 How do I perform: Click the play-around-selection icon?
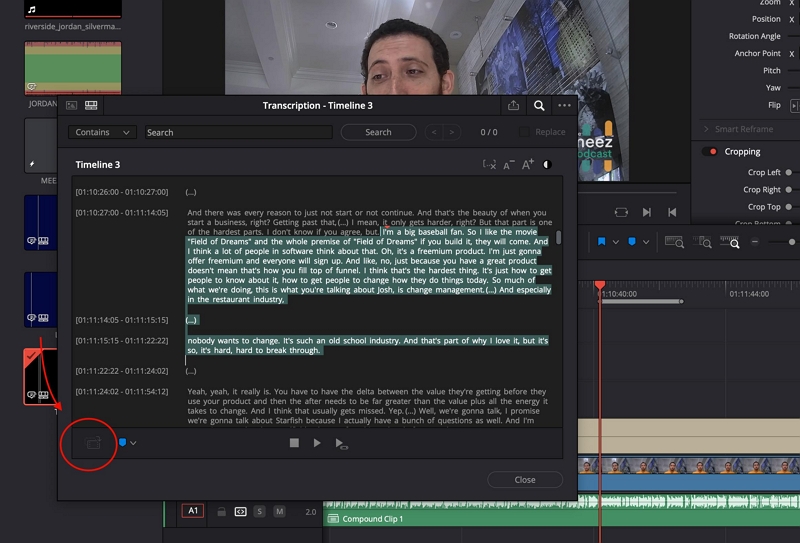point(341,443)
